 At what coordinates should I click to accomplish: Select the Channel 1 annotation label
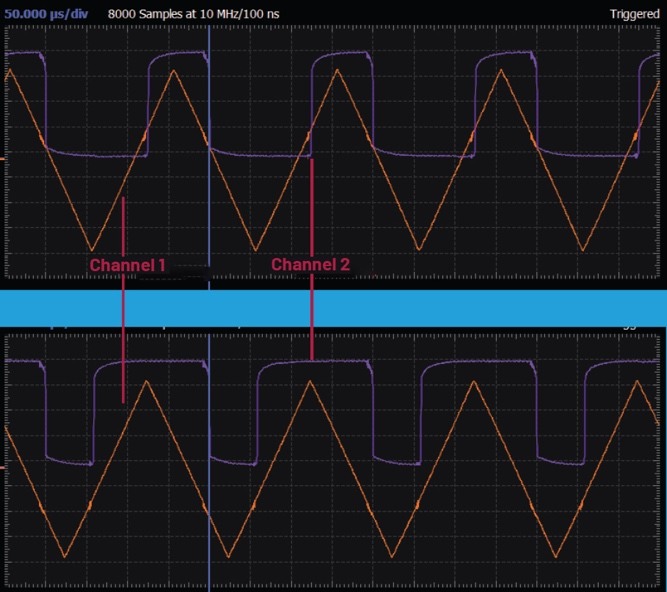click(x=127, y=265)
